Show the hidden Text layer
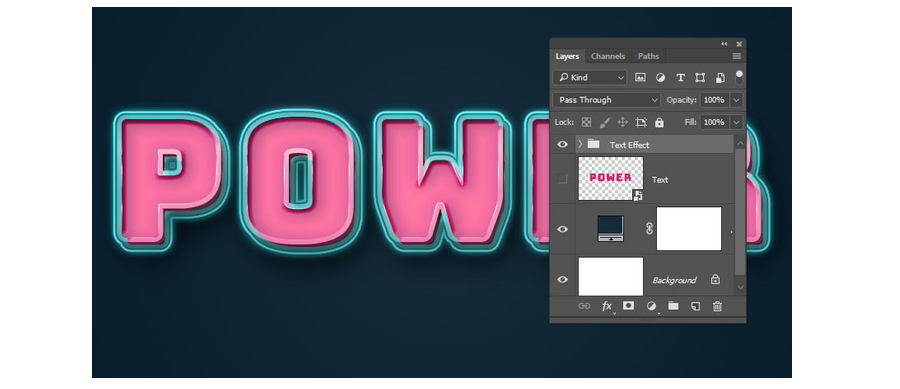 click(562, 179)
